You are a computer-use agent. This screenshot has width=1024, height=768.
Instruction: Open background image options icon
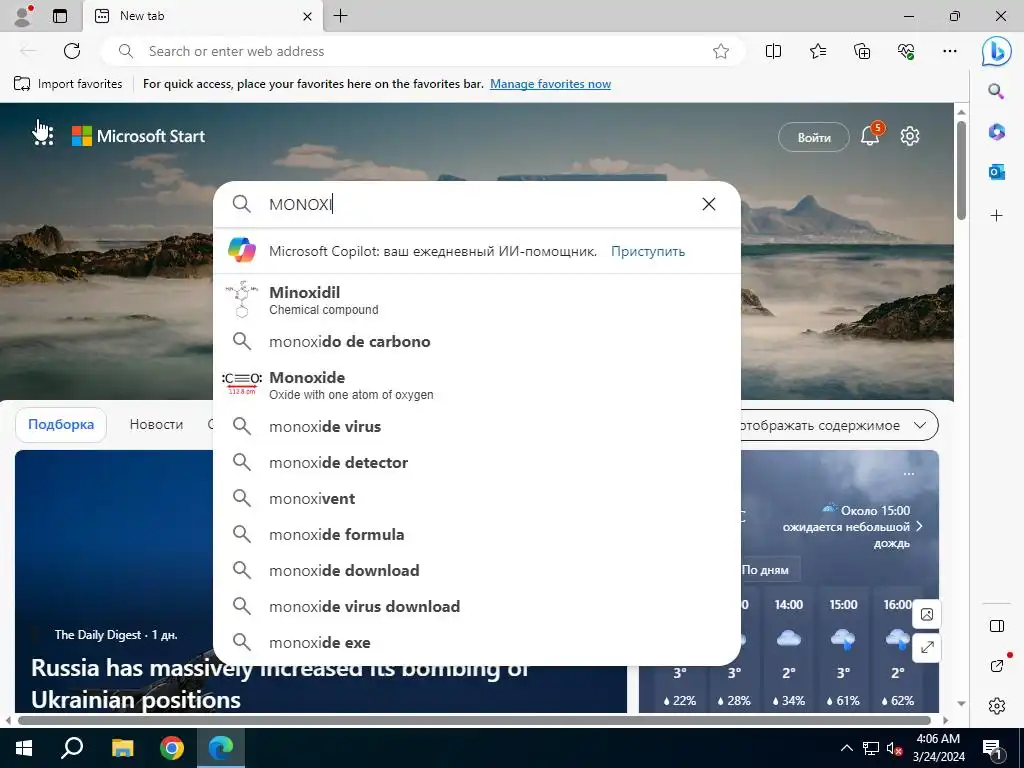click(x=927, y=614)
